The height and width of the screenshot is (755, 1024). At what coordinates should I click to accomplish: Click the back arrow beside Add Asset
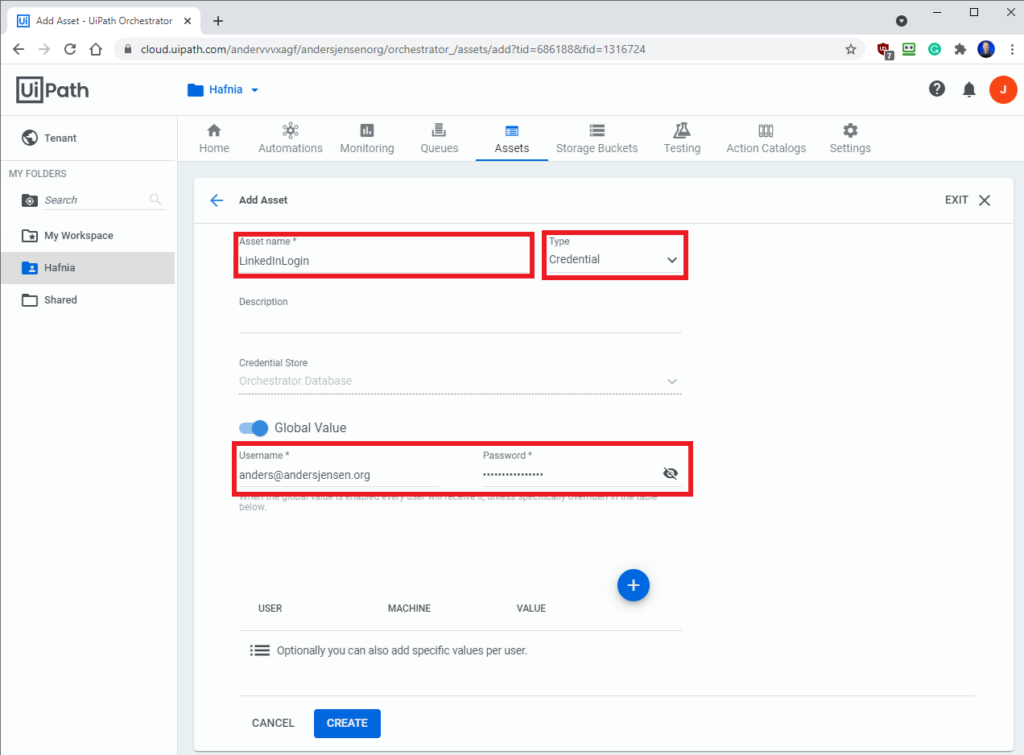coord(217,200)
